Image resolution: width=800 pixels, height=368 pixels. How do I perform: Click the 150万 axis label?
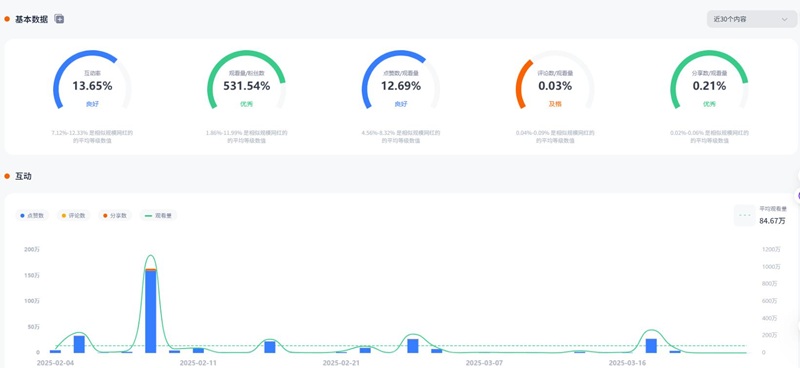click(32, 275)
